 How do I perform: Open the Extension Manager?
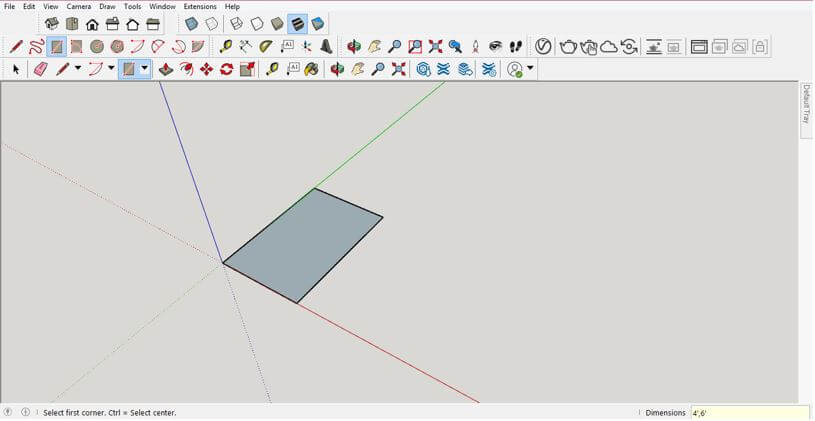pyautogui.click(x=489, y=69)
